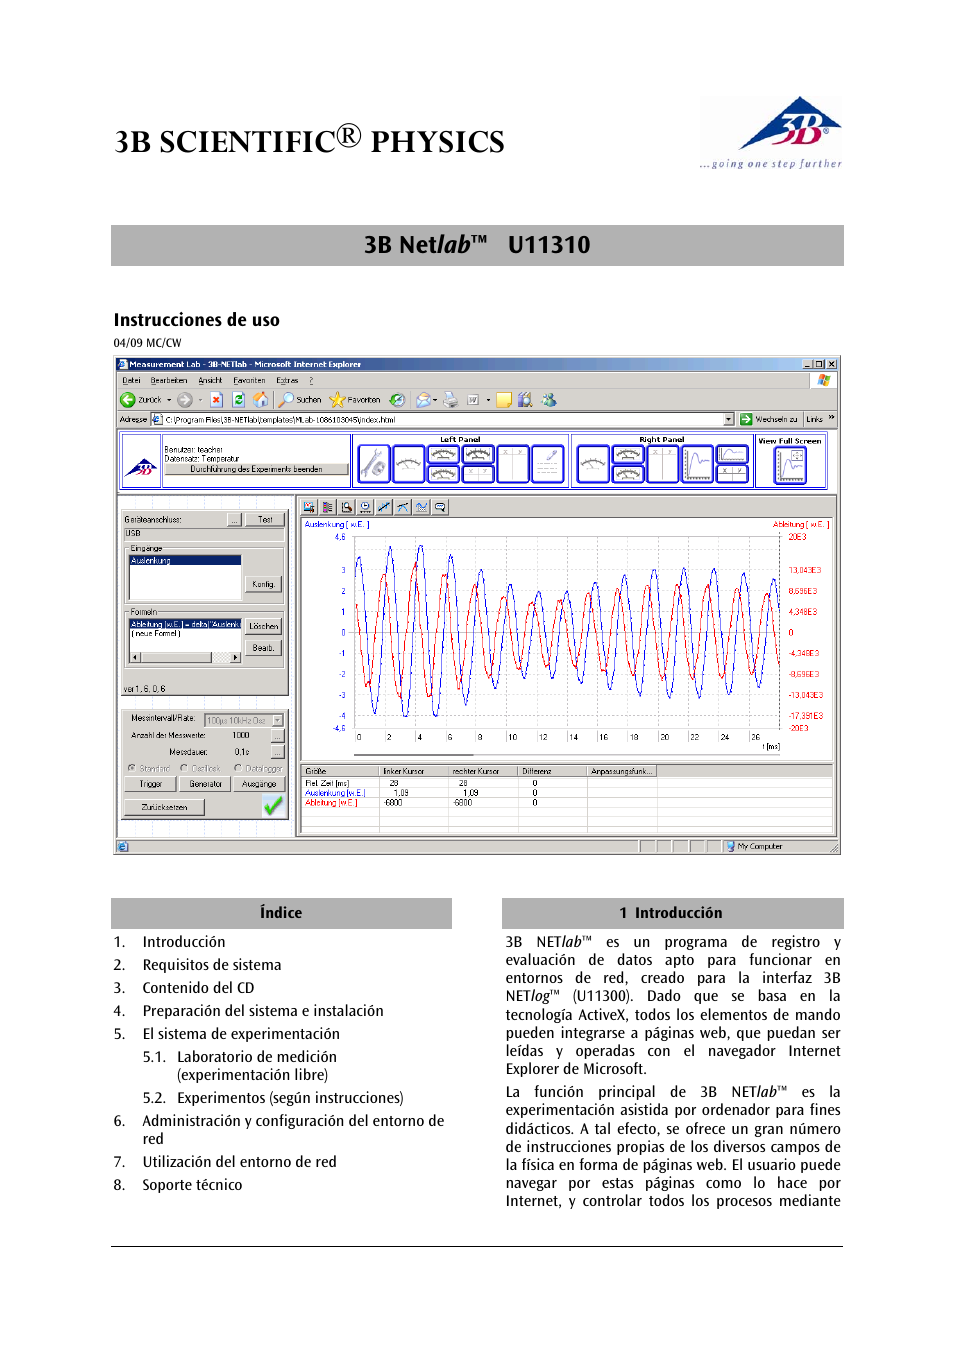This screenshot has height=1351, width=954.
Task: Open the Extras menu
Action: pyautogui.click(x=287, y=380)
